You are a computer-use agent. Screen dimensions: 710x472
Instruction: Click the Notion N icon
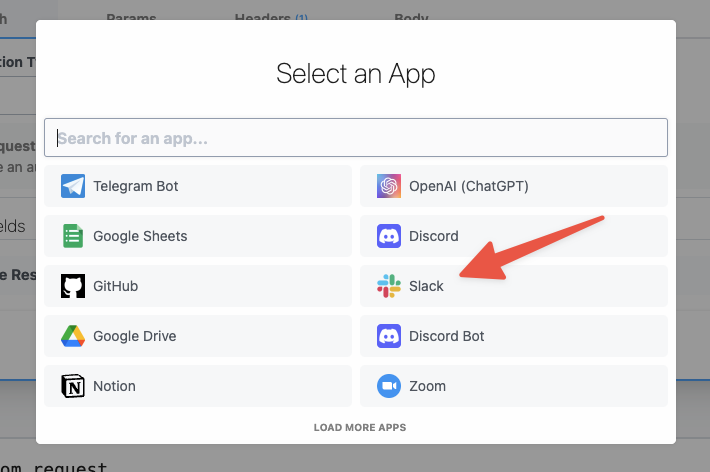(x=73, y=386)
